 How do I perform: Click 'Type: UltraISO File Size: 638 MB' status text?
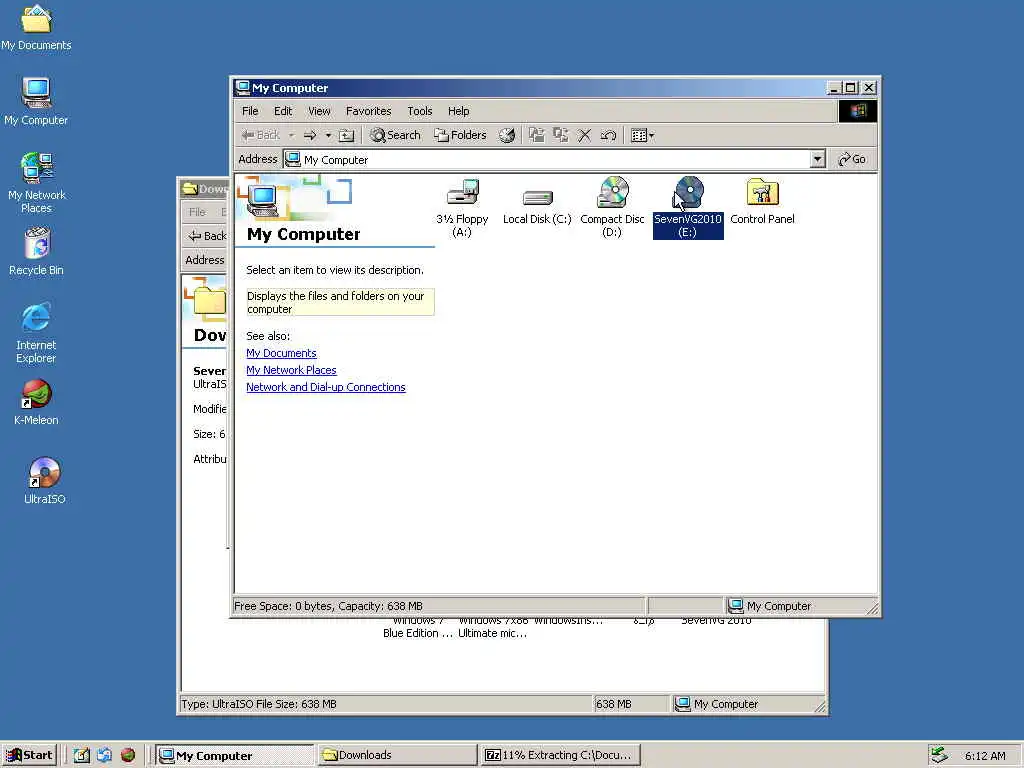coord(259,704)
